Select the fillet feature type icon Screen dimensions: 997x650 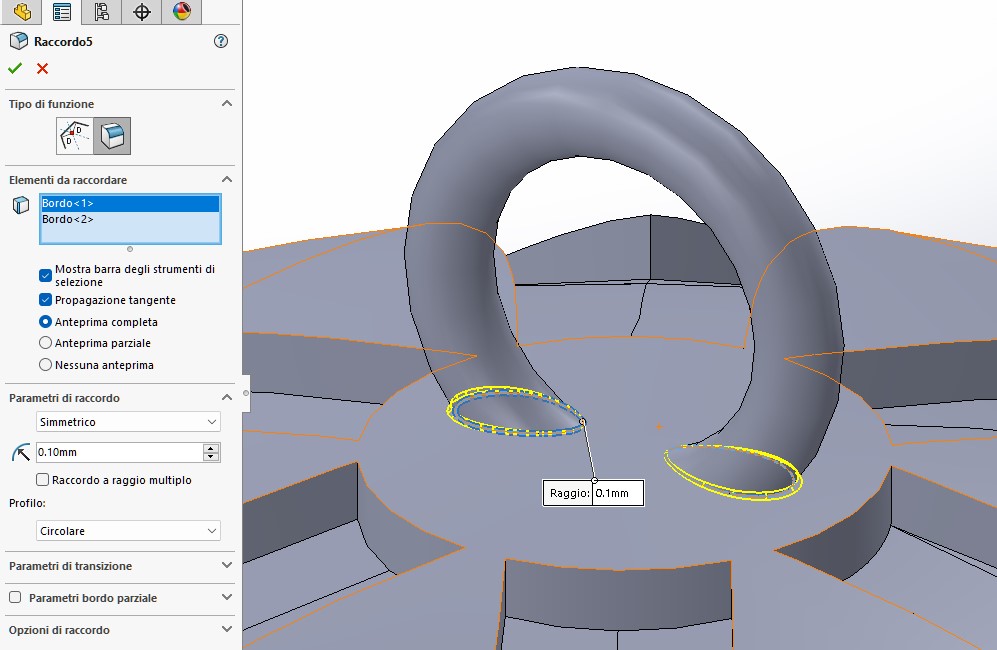pyautogui.click(x=112, y=135)
